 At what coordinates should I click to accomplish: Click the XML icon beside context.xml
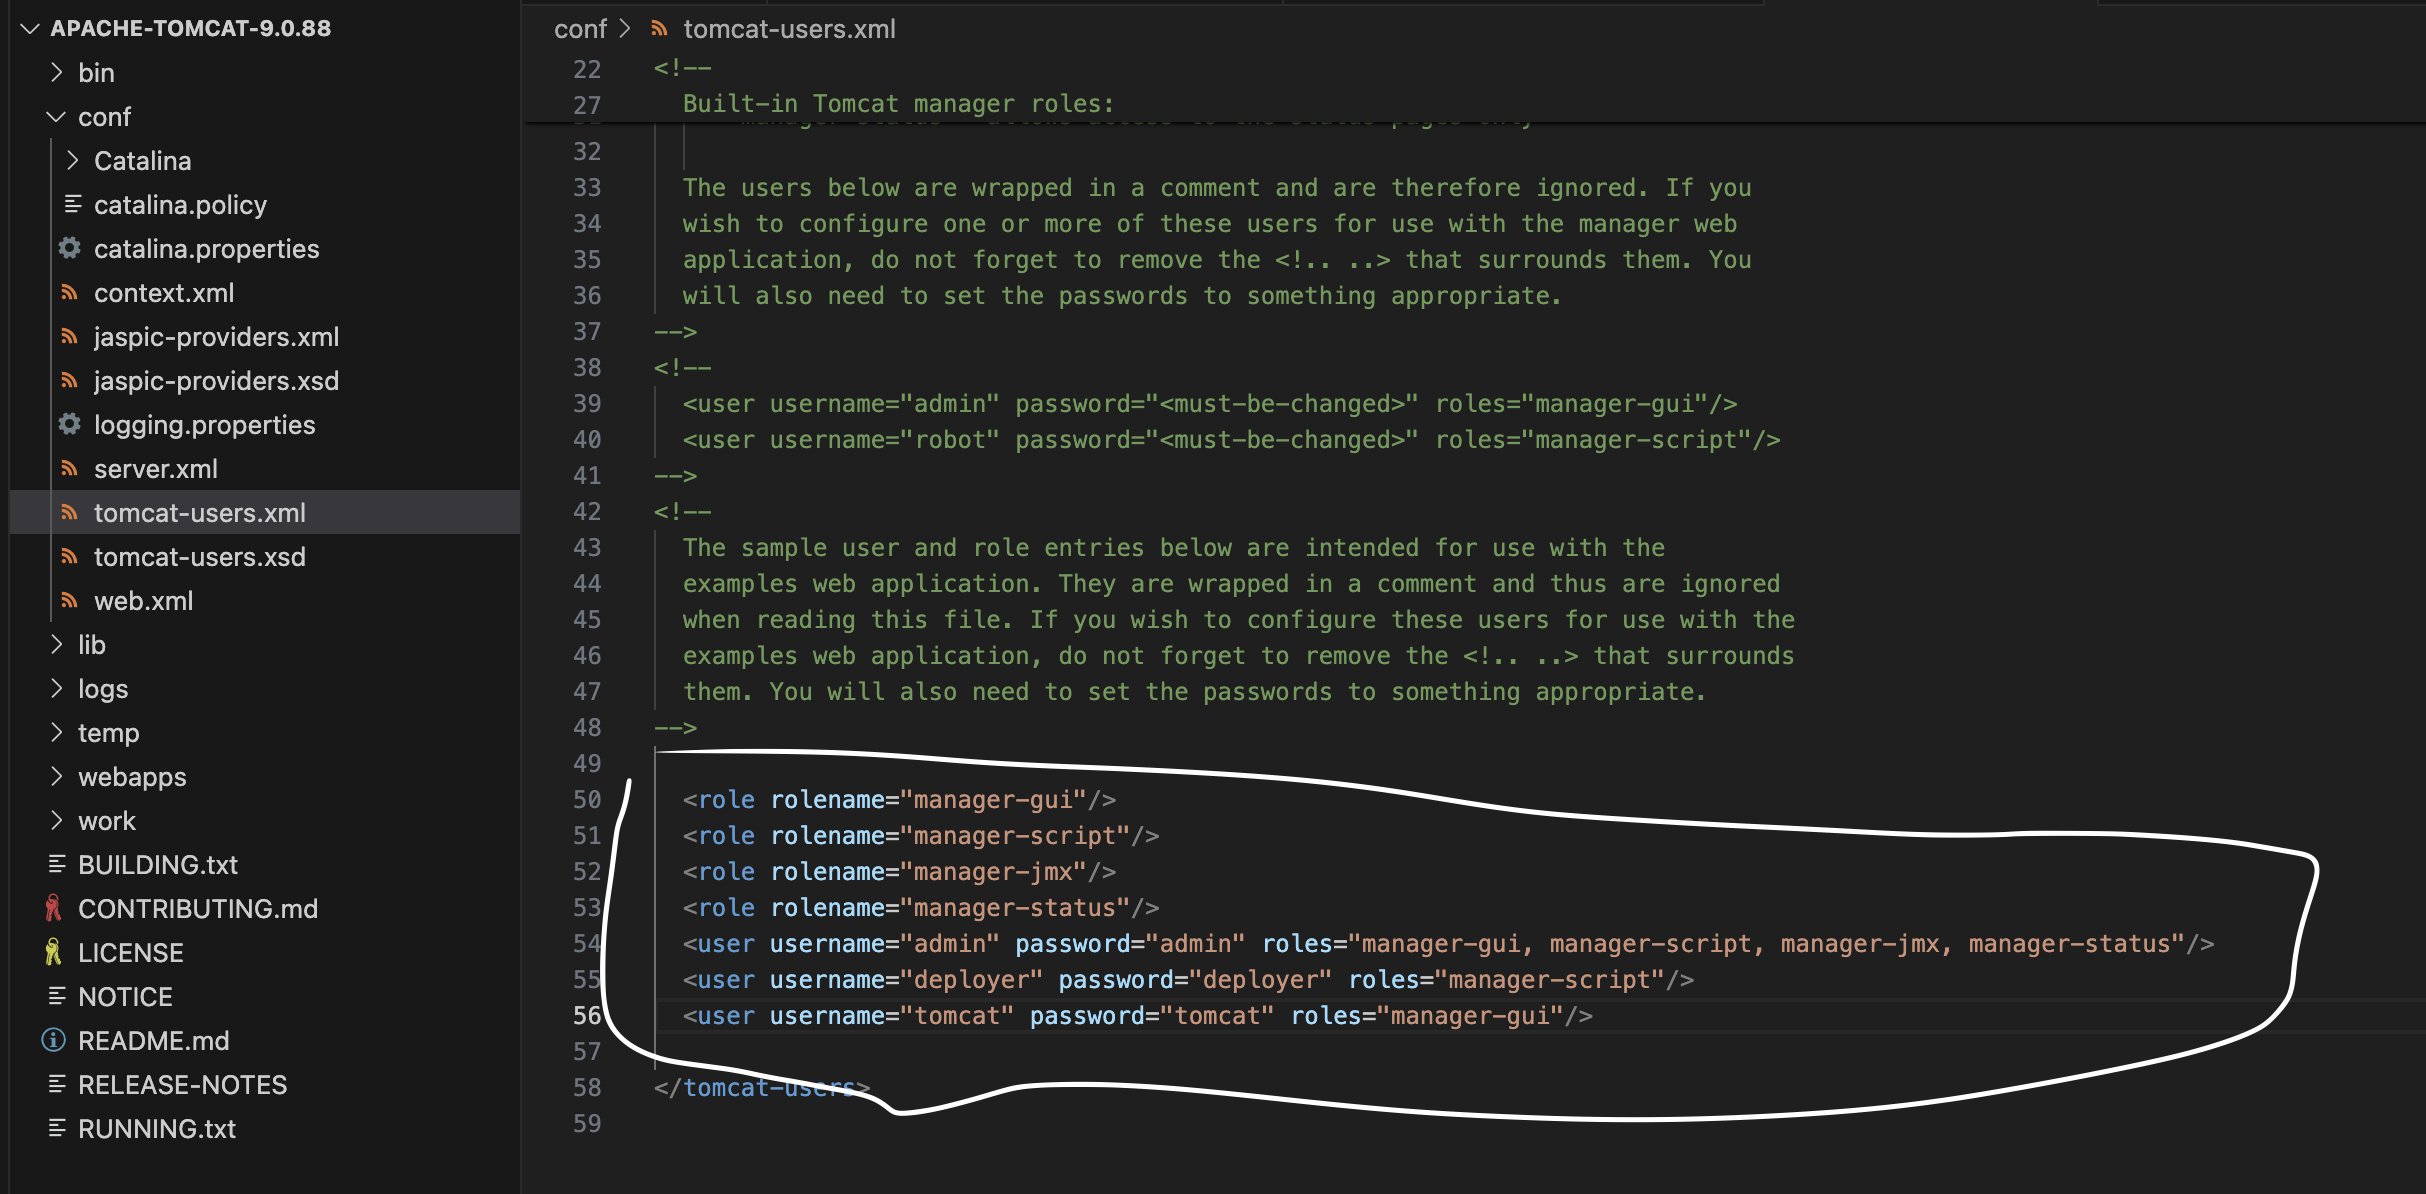pos(69,292)
